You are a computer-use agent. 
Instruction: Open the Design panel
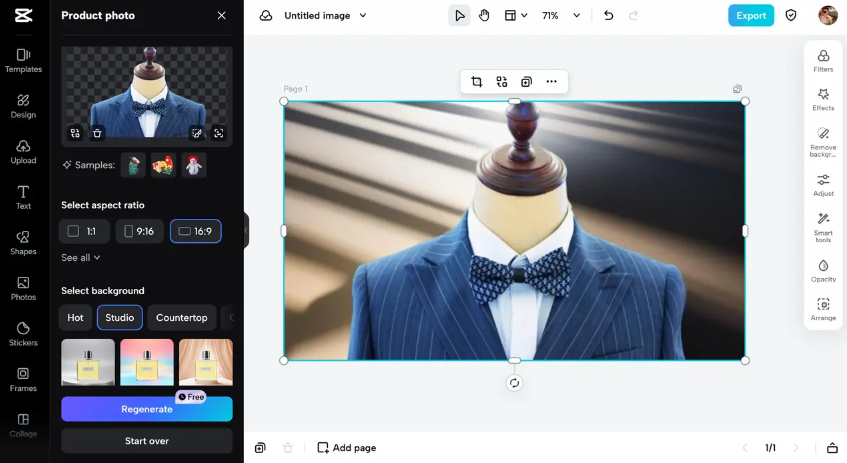coord(23,106)
